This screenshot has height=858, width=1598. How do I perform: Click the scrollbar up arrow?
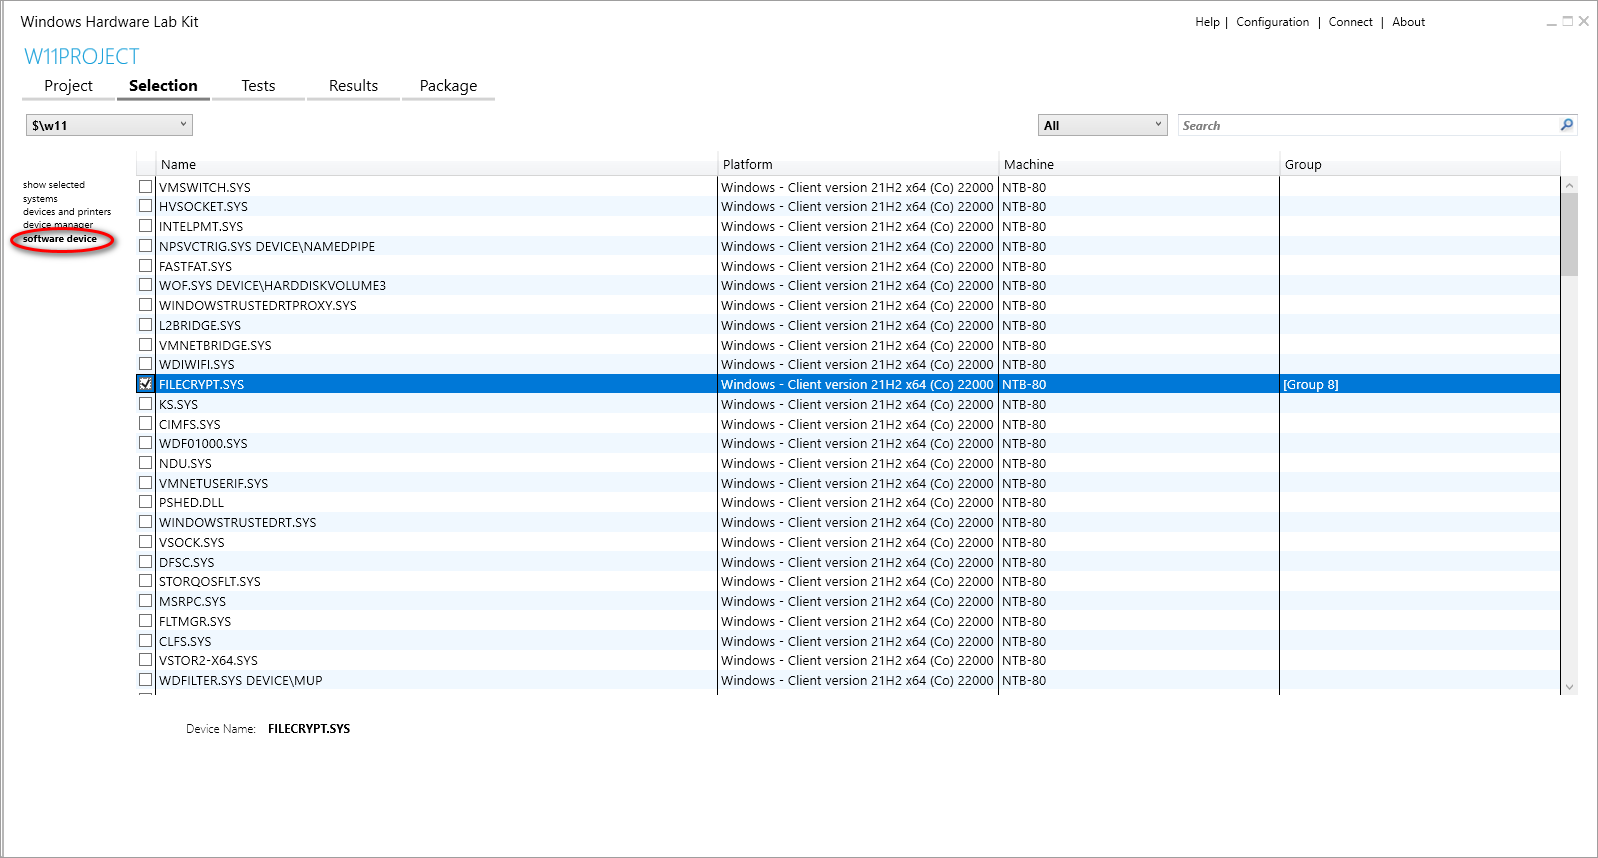(x=1569, y=185)
